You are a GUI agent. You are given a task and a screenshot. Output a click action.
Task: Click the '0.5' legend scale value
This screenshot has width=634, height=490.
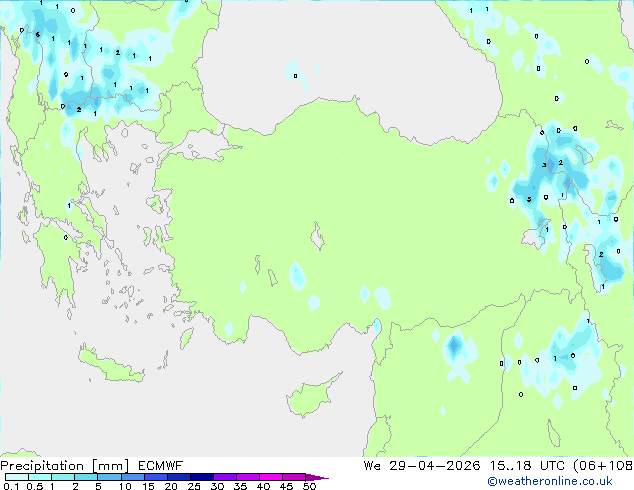35,486
